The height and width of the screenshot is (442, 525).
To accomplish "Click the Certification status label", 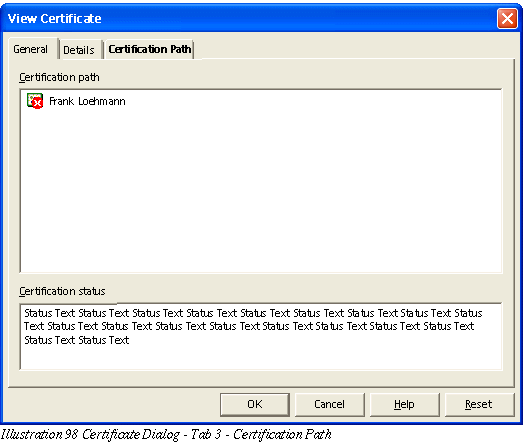I will click(x=62, y=291).
